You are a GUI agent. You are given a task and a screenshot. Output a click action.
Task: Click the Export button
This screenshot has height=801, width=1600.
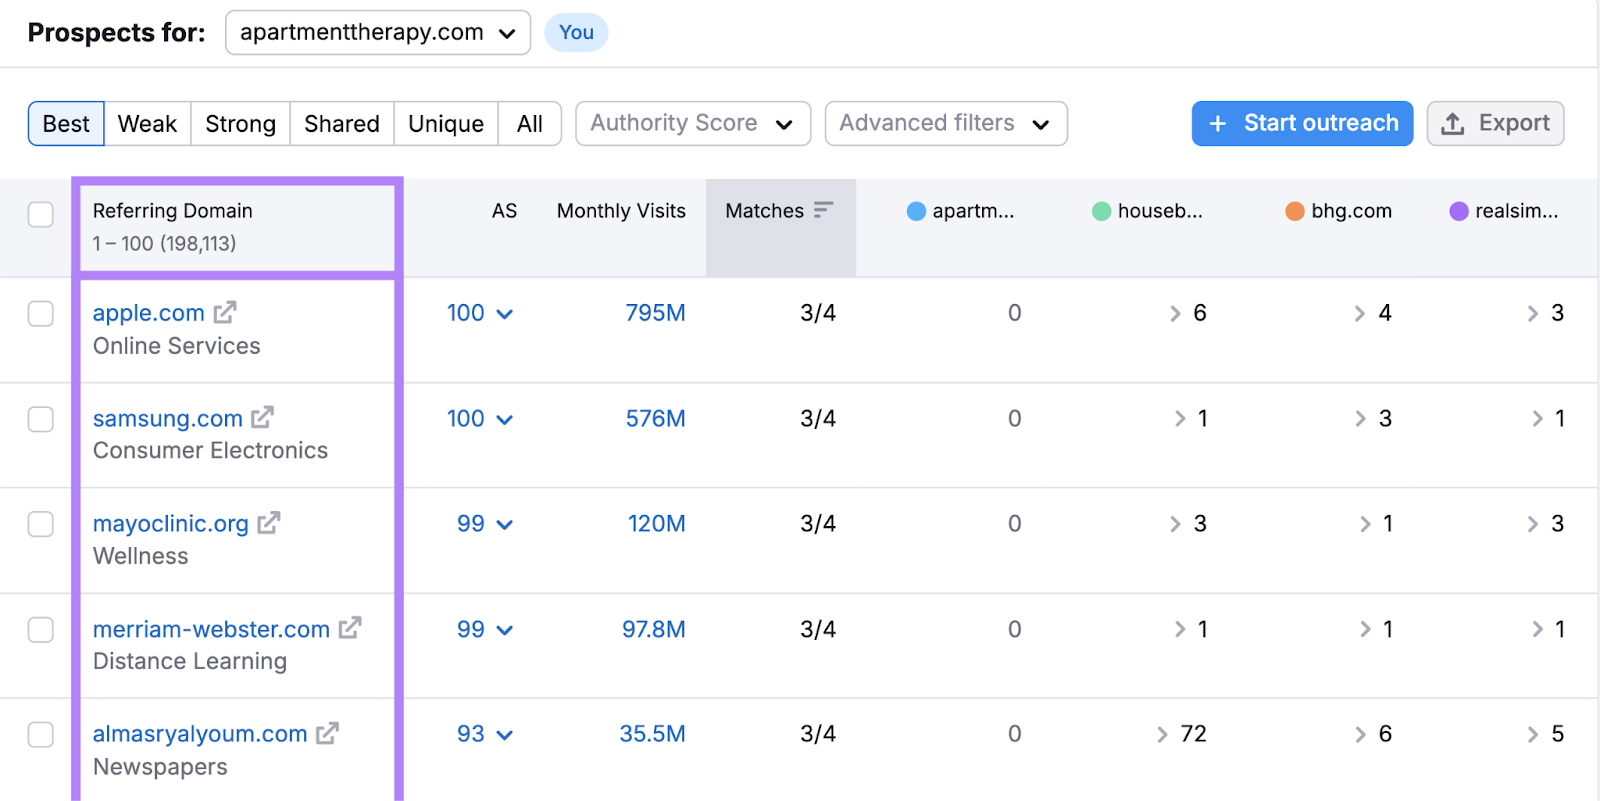point(1495,123)
